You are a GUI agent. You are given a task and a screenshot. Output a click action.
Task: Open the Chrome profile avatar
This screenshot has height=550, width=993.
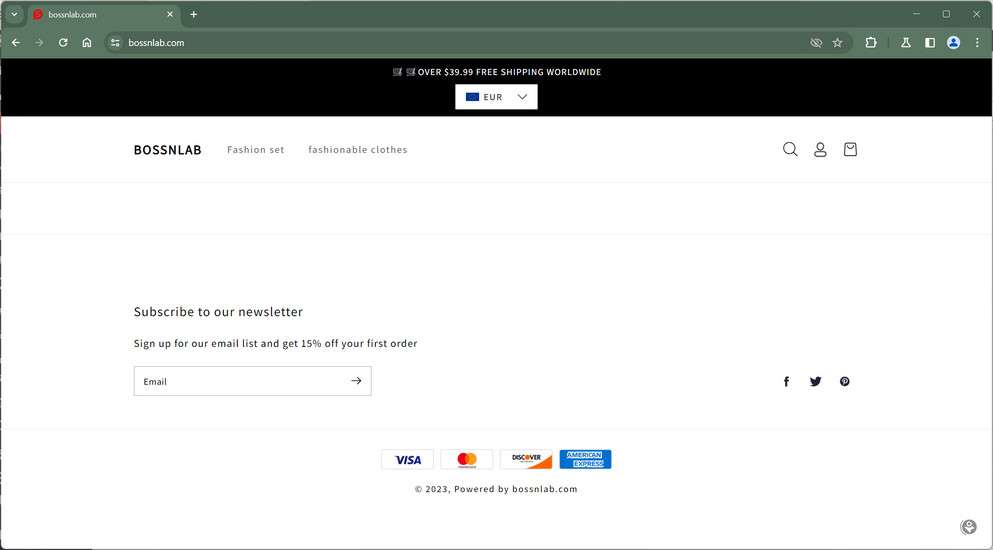click(x=953, y=42)
